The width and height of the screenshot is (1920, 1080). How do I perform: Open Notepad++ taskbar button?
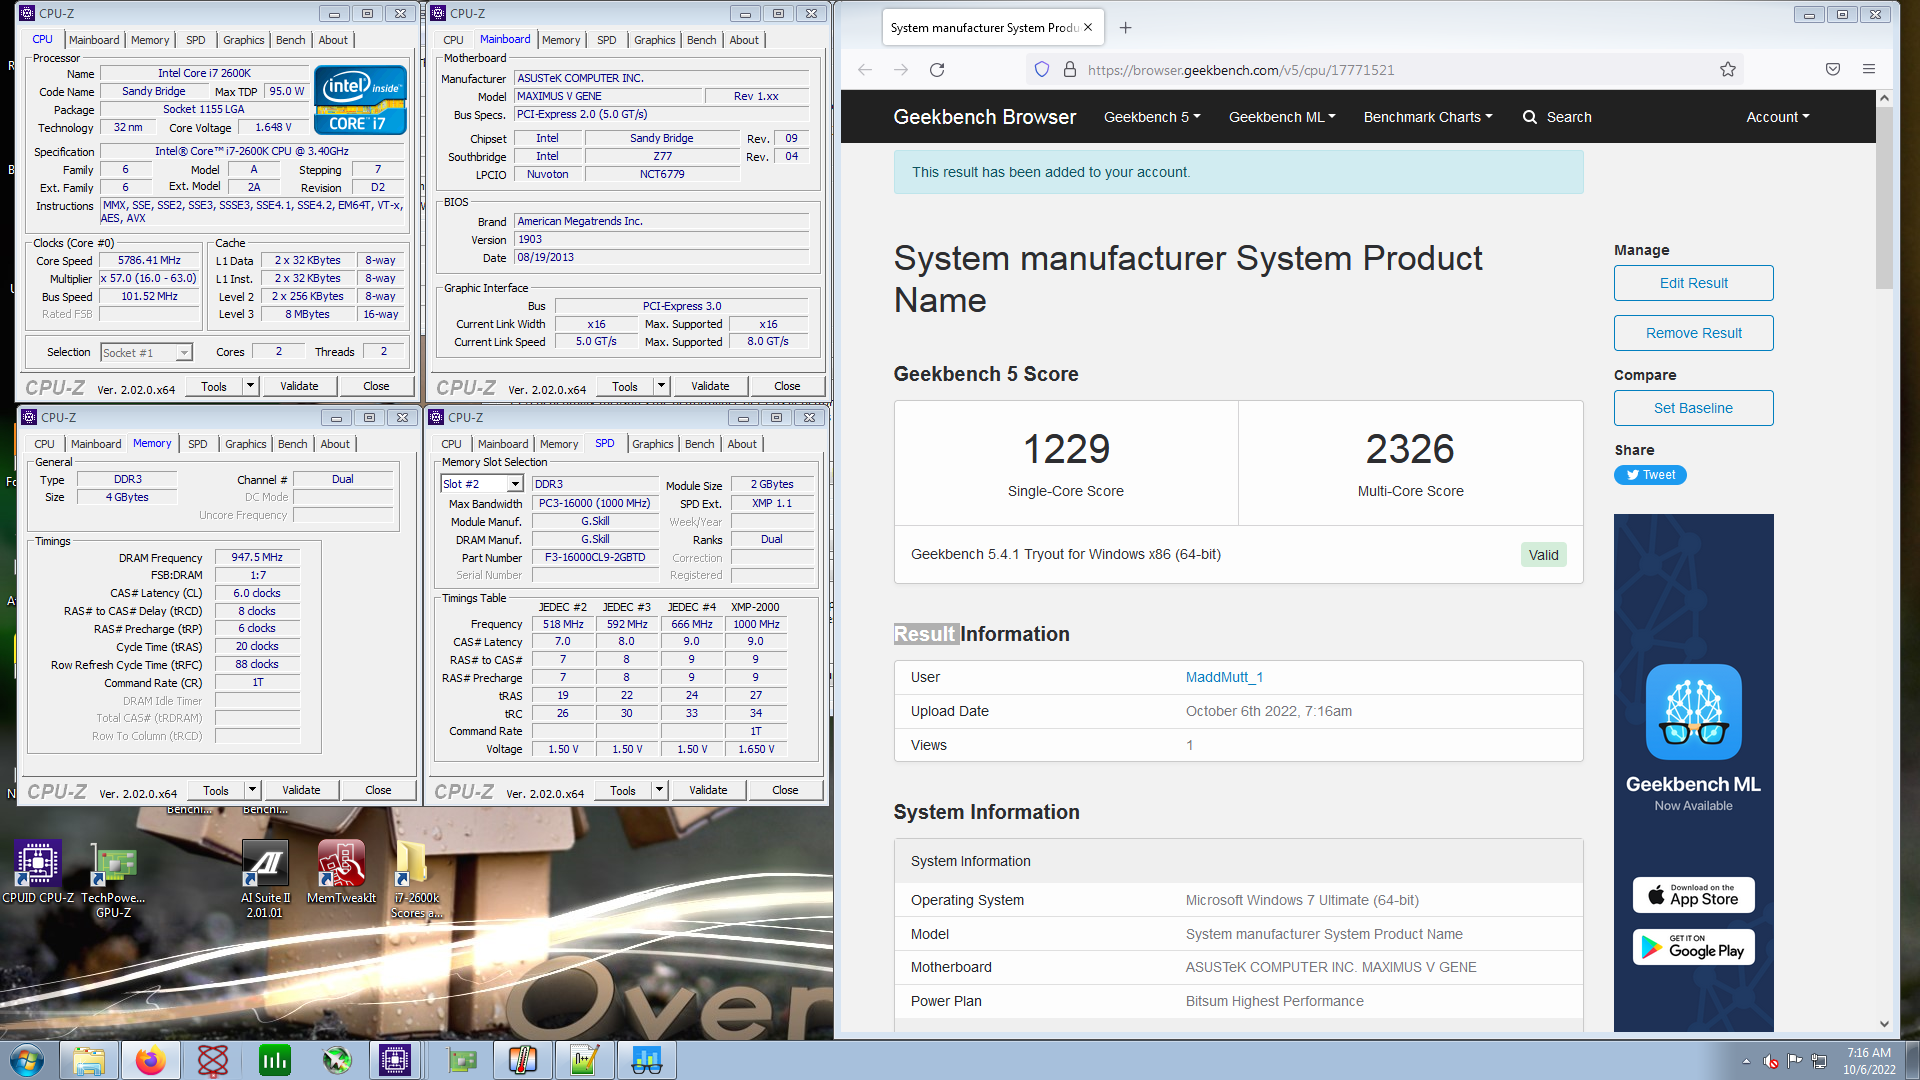tap(585, 1060)
